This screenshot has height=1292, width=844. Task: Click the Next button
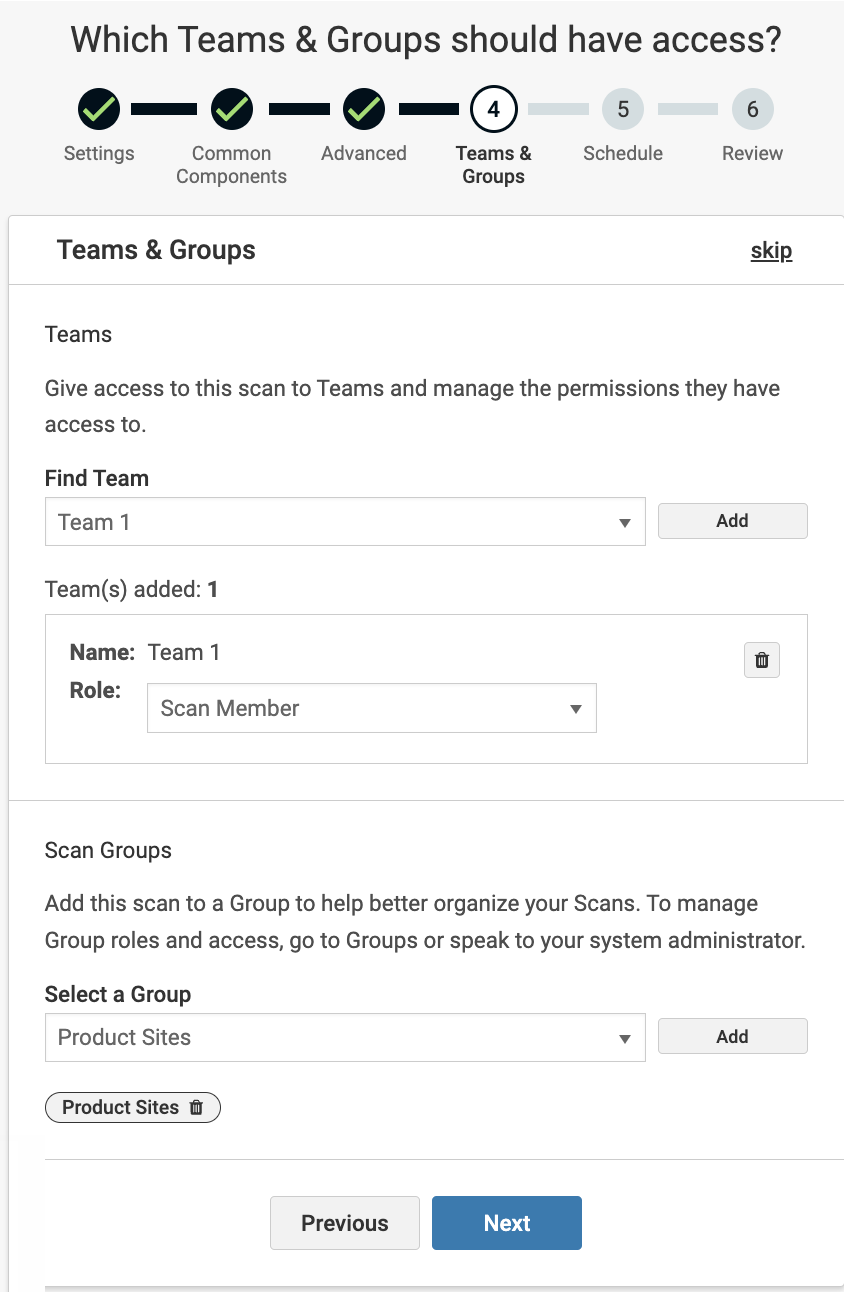(506, 1222)
